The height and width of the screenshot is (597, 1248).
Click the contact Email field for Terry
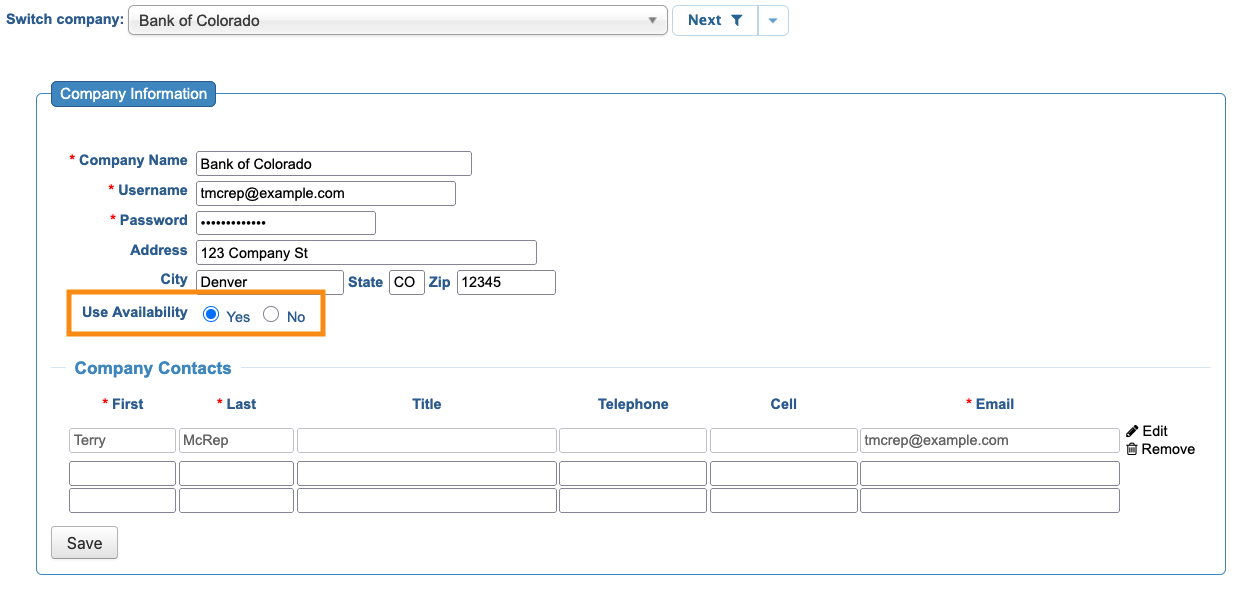point(990,441)
